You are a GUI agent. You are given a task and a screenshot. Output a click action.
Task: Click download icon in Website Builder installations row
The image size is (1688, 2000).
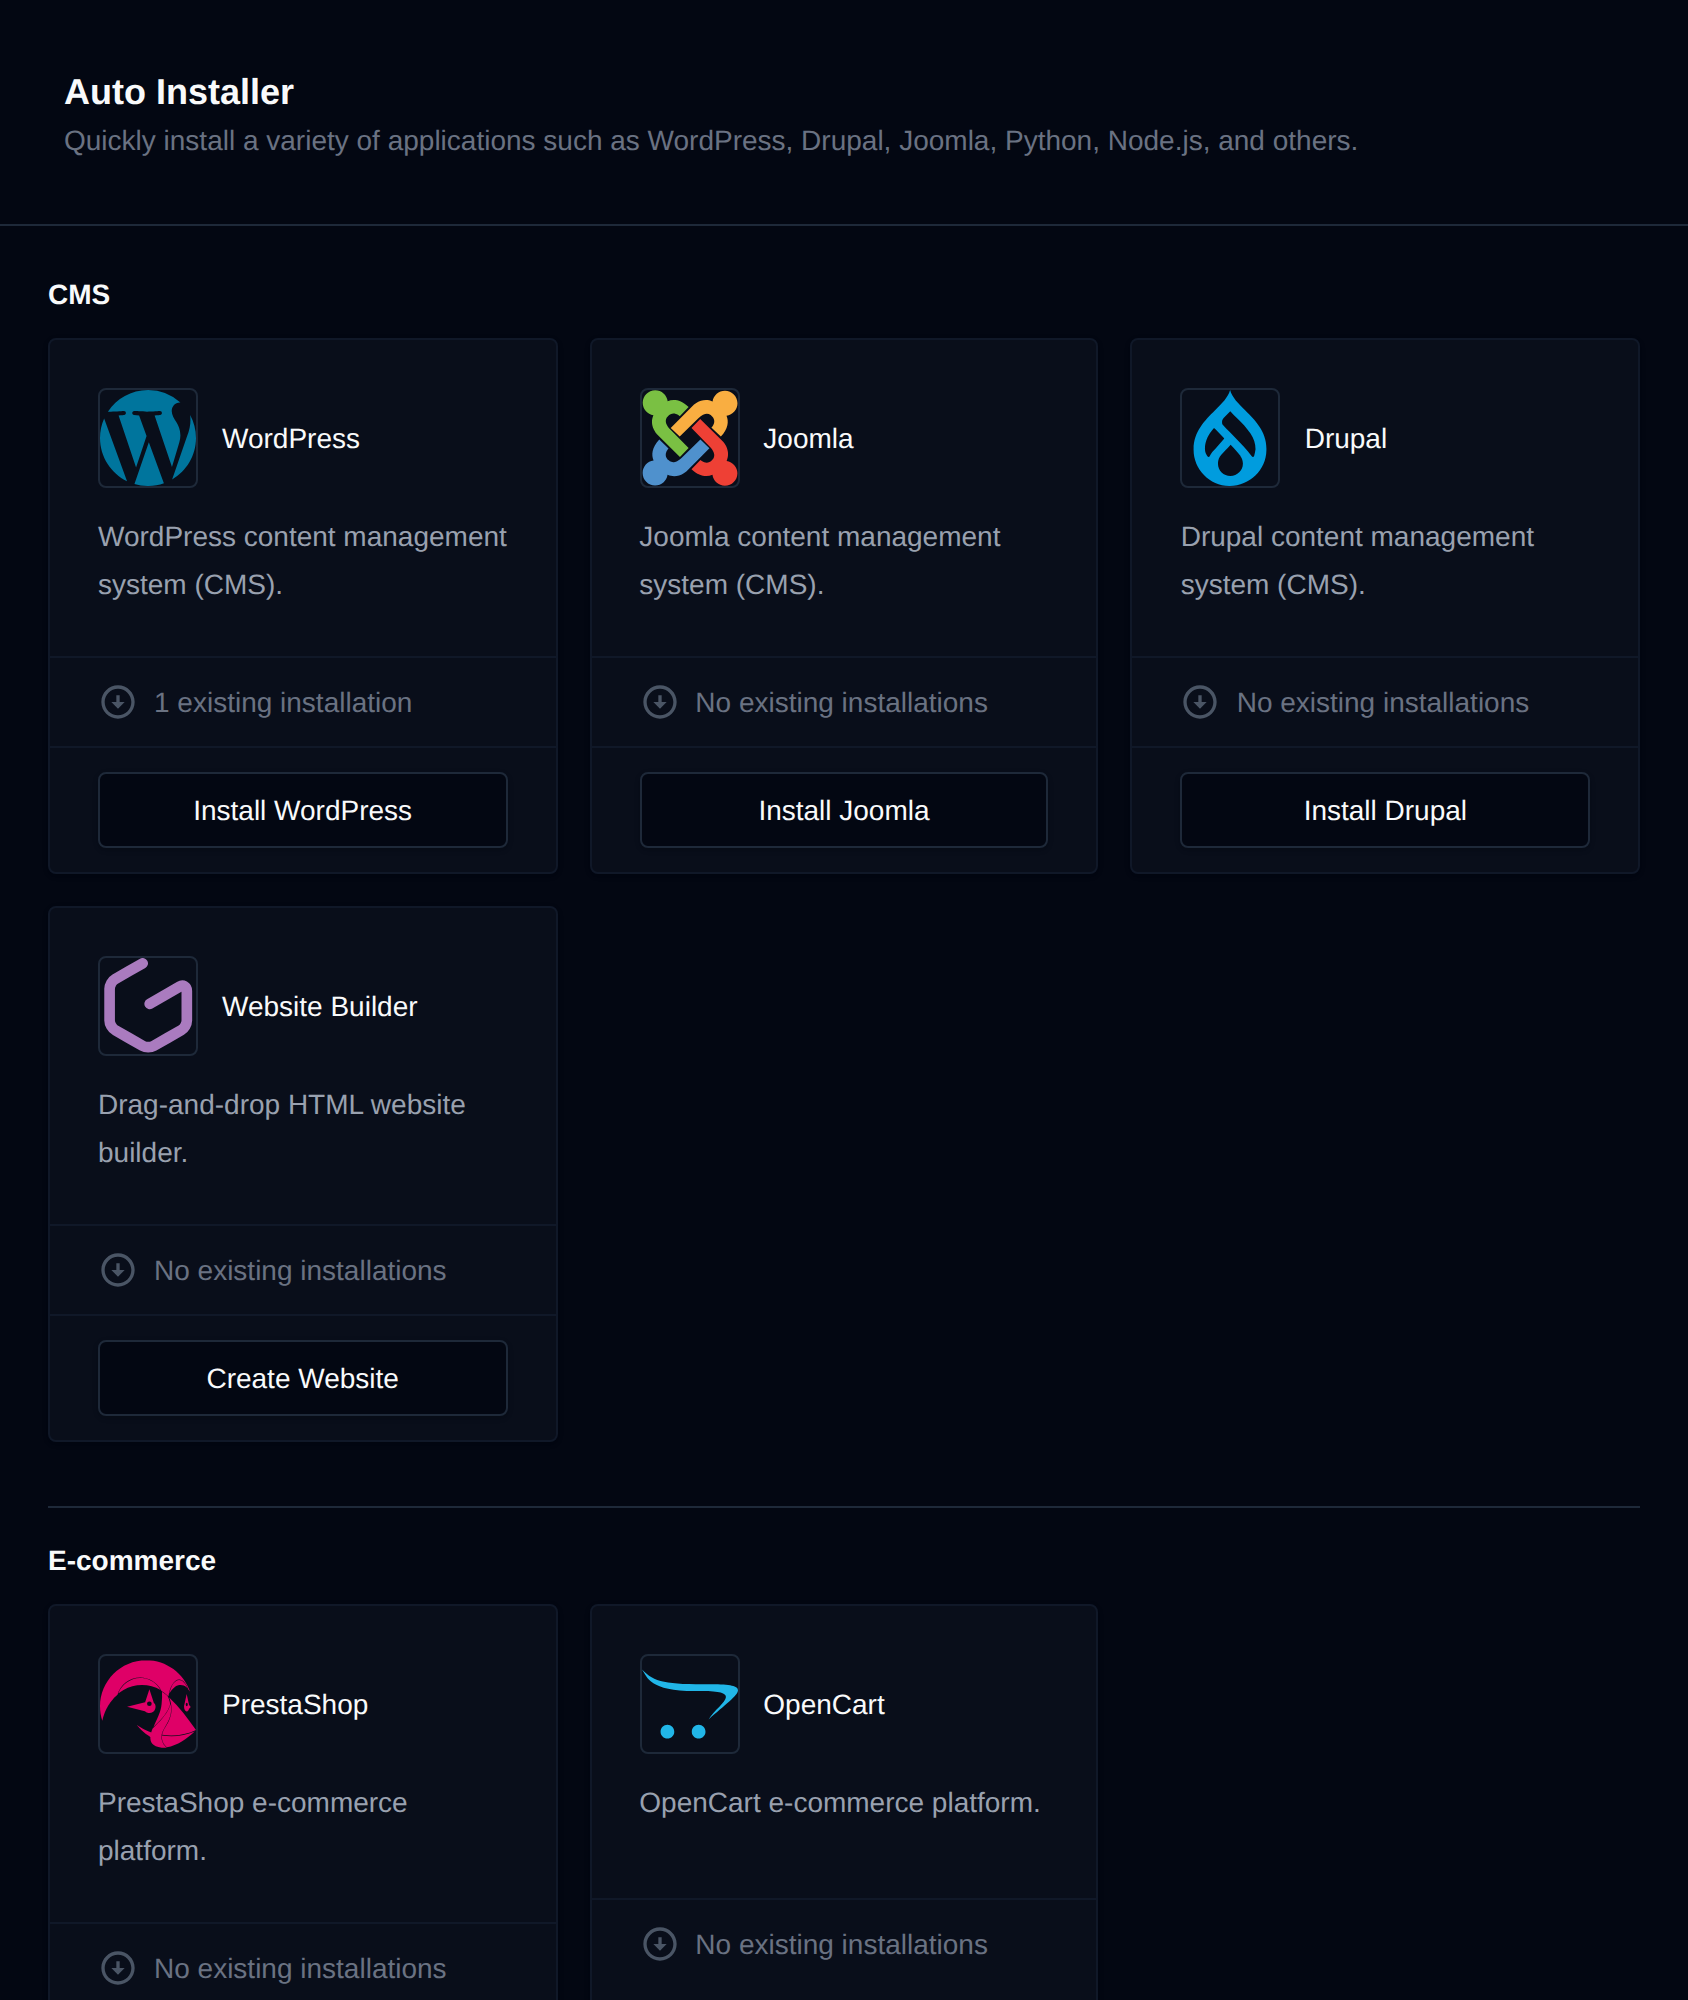point(118,1270)
